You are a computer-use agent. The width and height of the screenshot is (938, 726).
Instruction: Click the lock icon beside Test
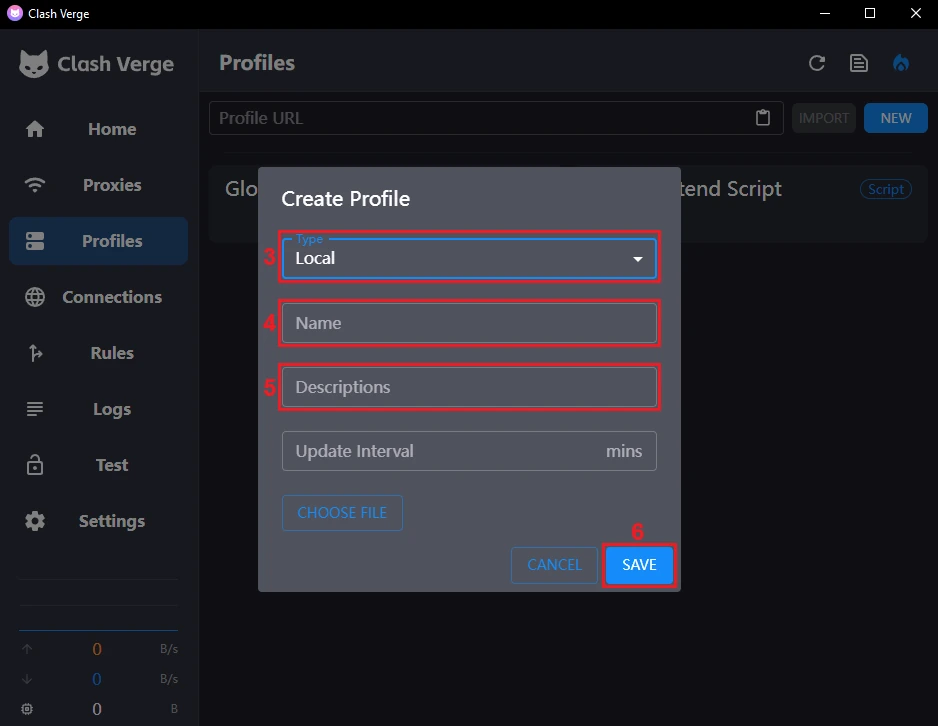pos(35,465)
